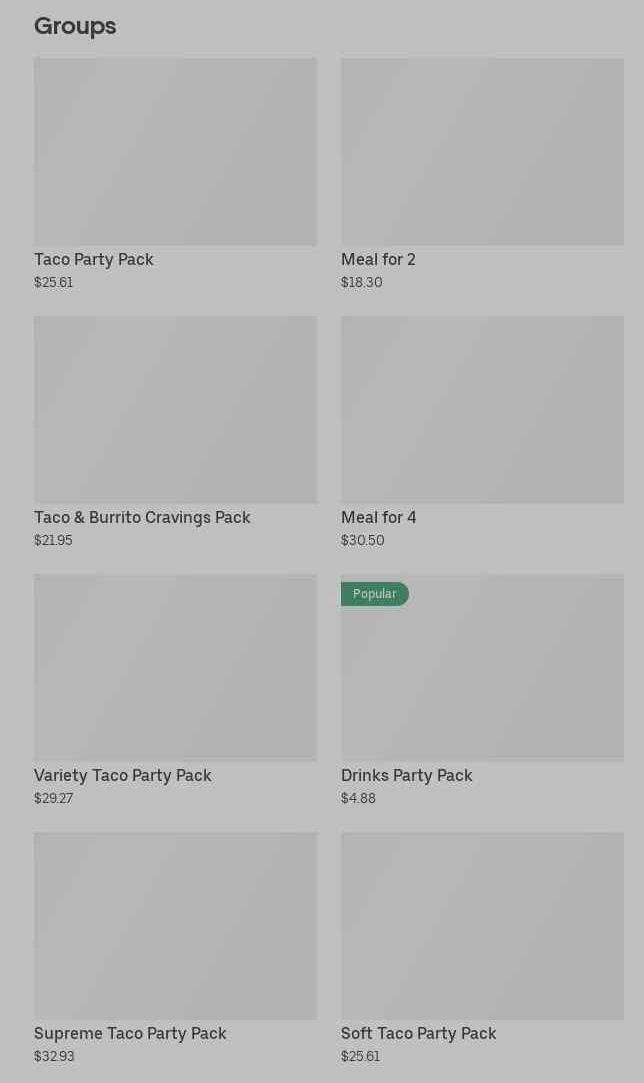Select the Soft Taco Party Pack name
This screenshot has height=1083, width=644.
(x=418, y=1034)
